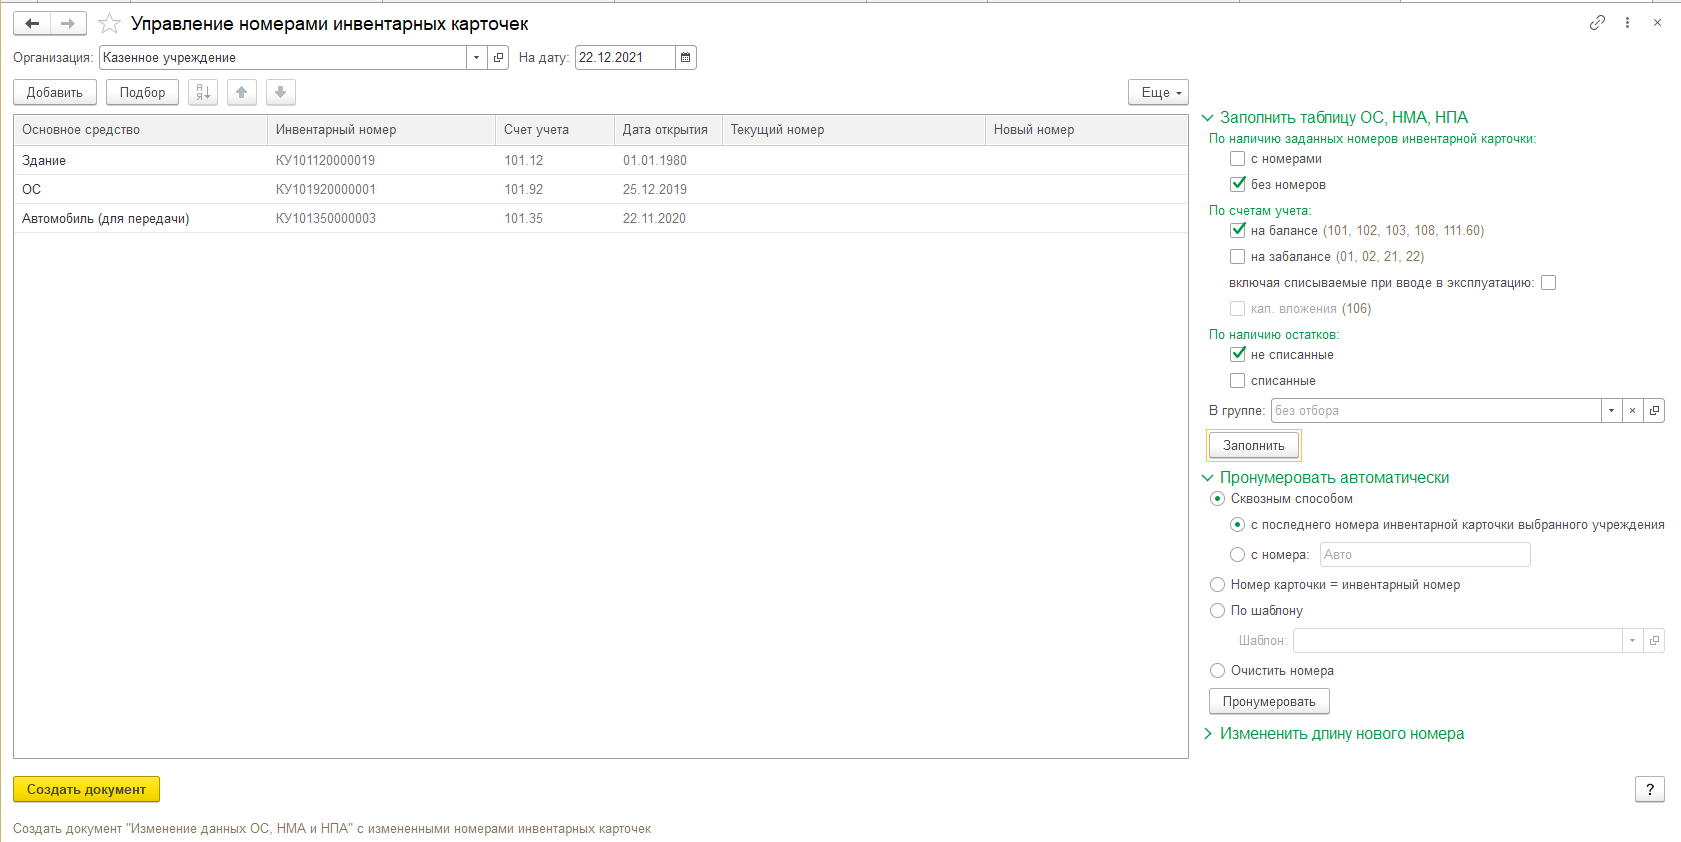This screenshot has width=1681, height=842.
Task: Enable the 'с номерами' checkbox
Action: pos(1238,159)
